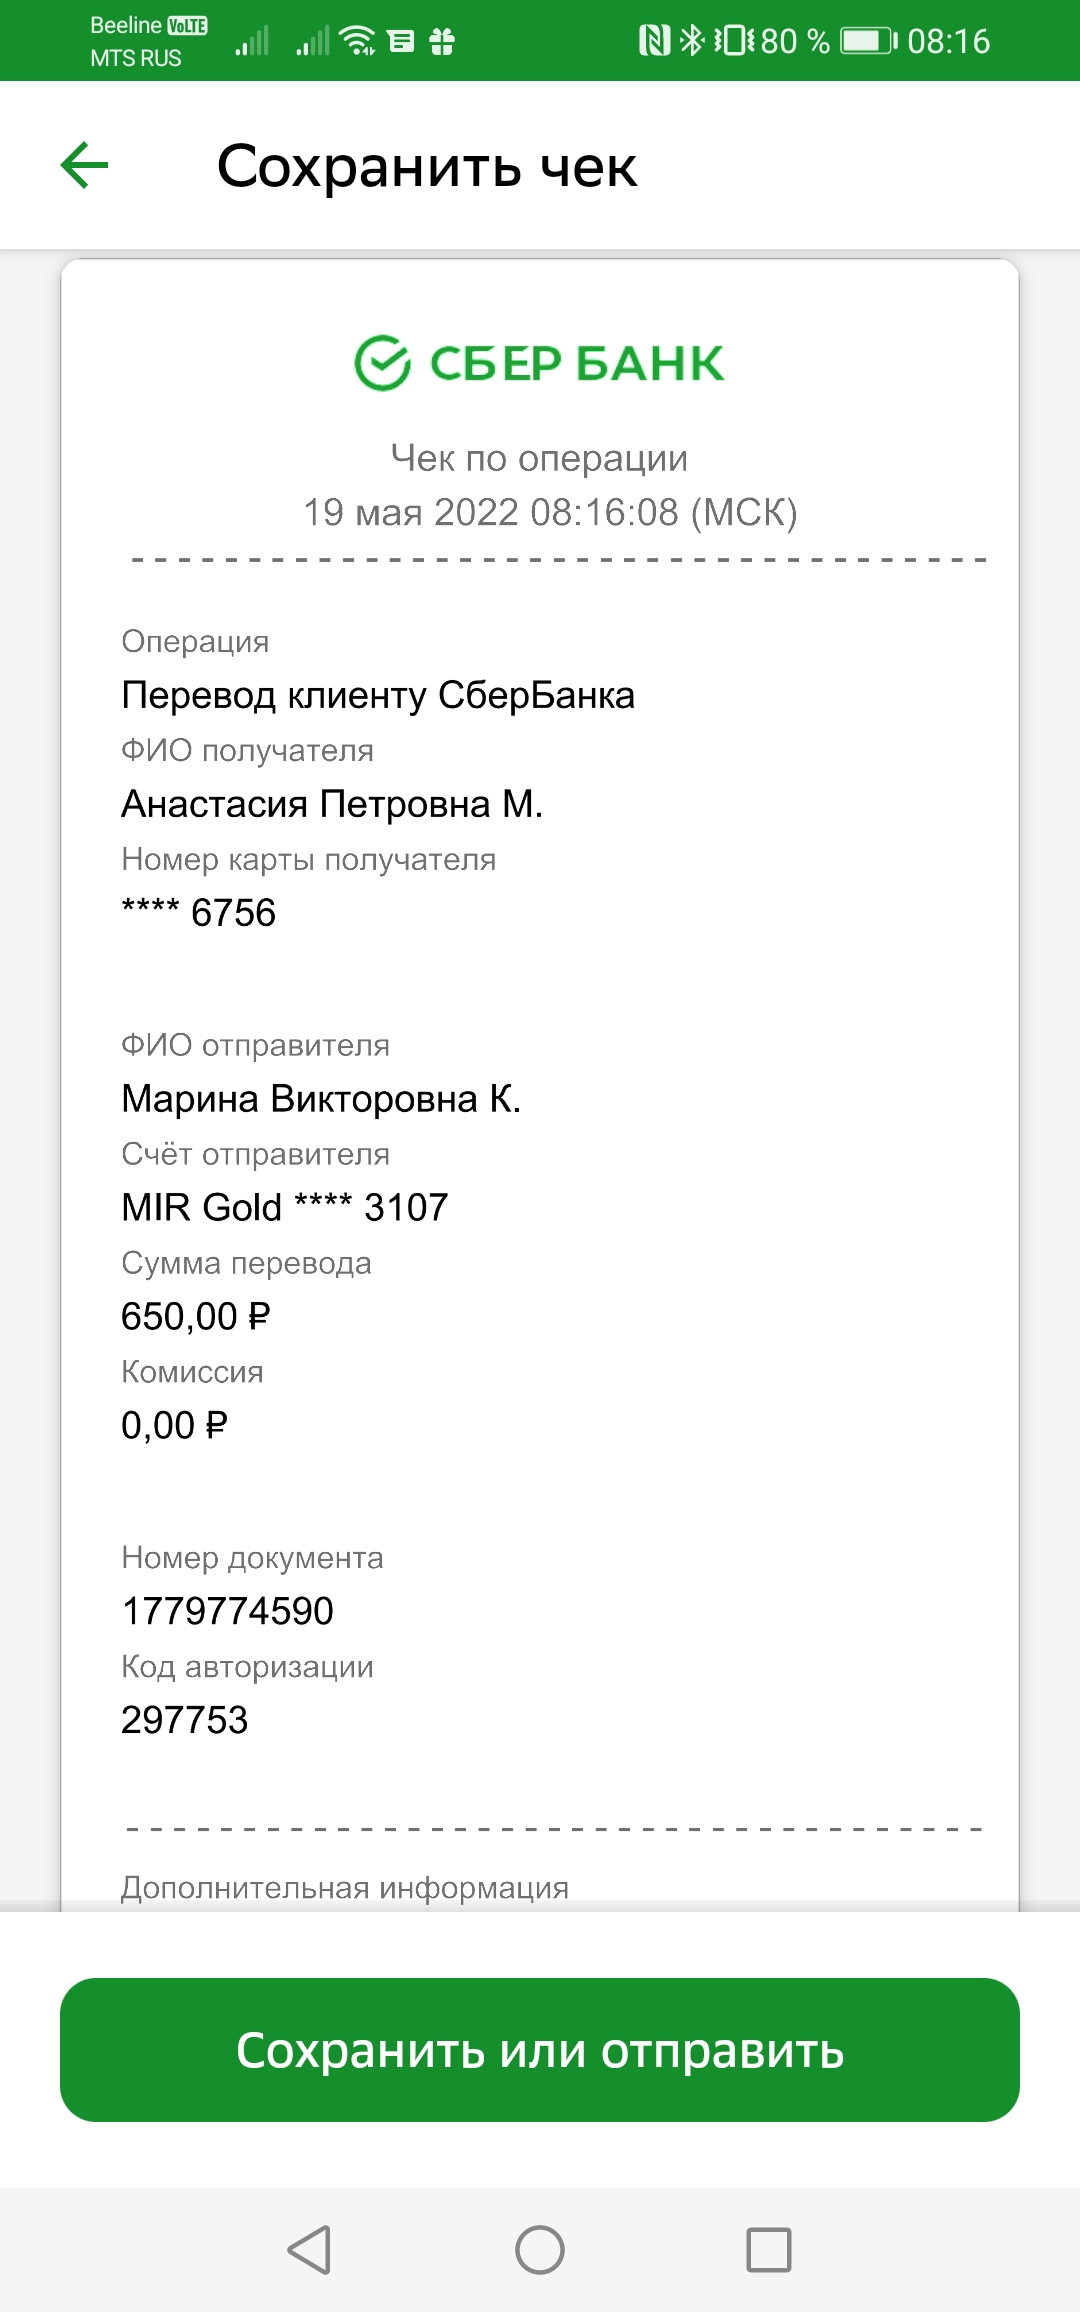Tap the Android back navigation triangle

point(309,2250)
